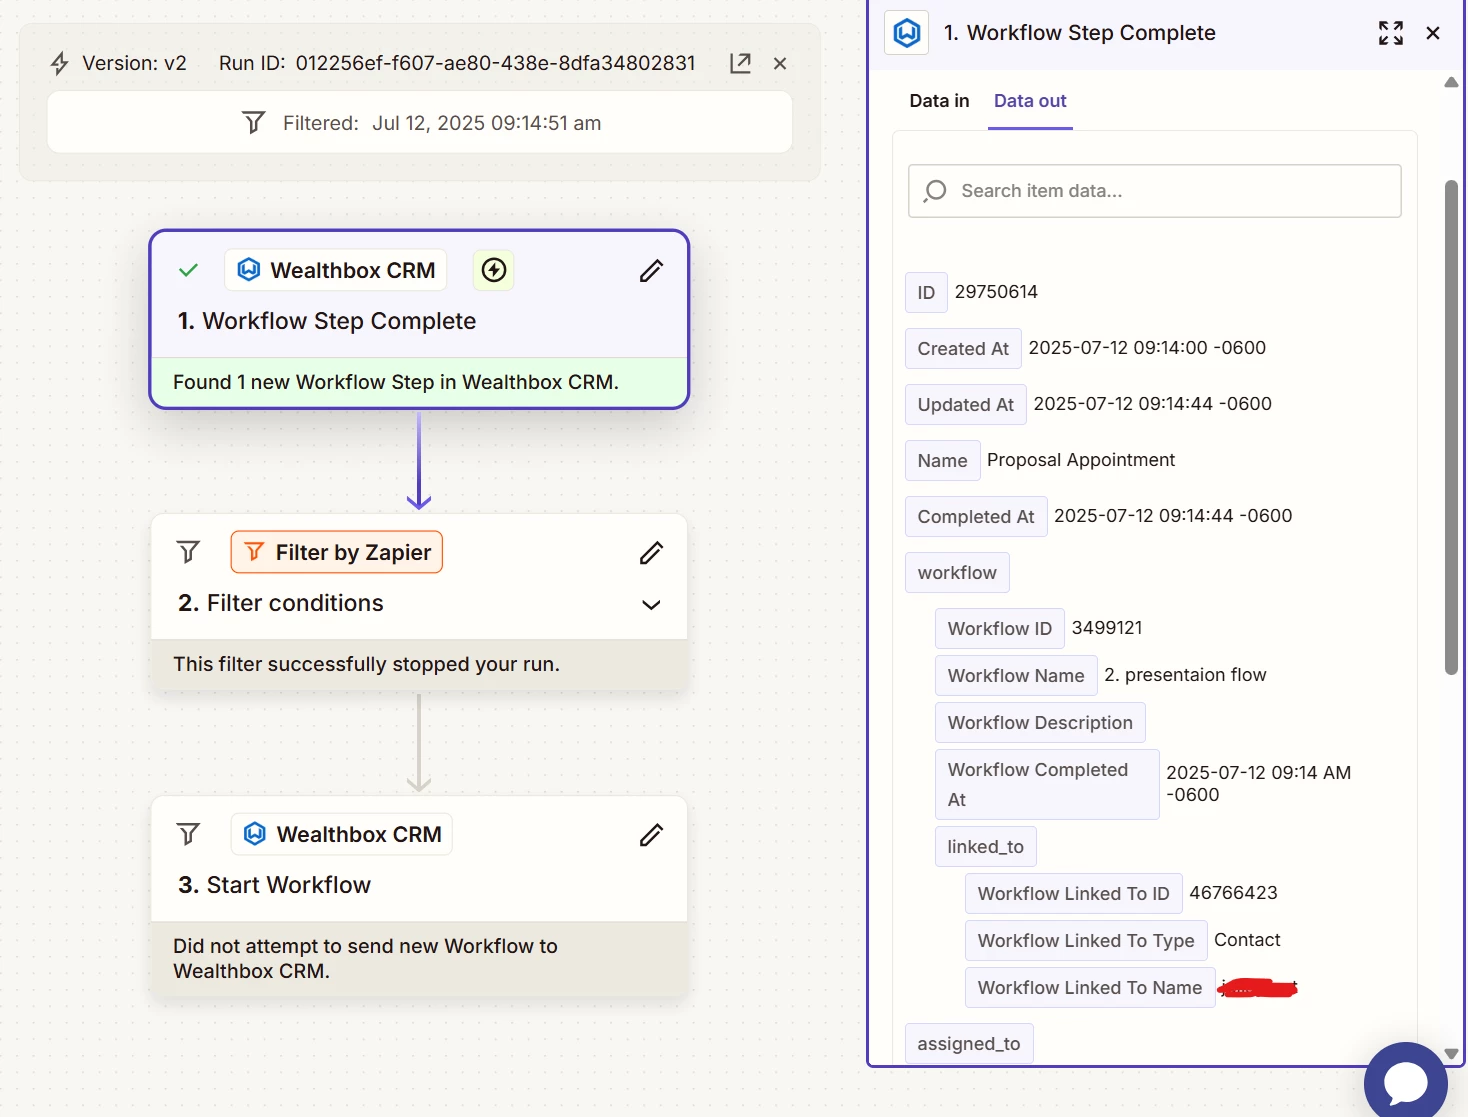Image resolution: width=1468 pixels, height=1117 pixels.
Task: Edit step 1 Workflow Step Complete
Action: pyautogui.click(x=651, y=270)
